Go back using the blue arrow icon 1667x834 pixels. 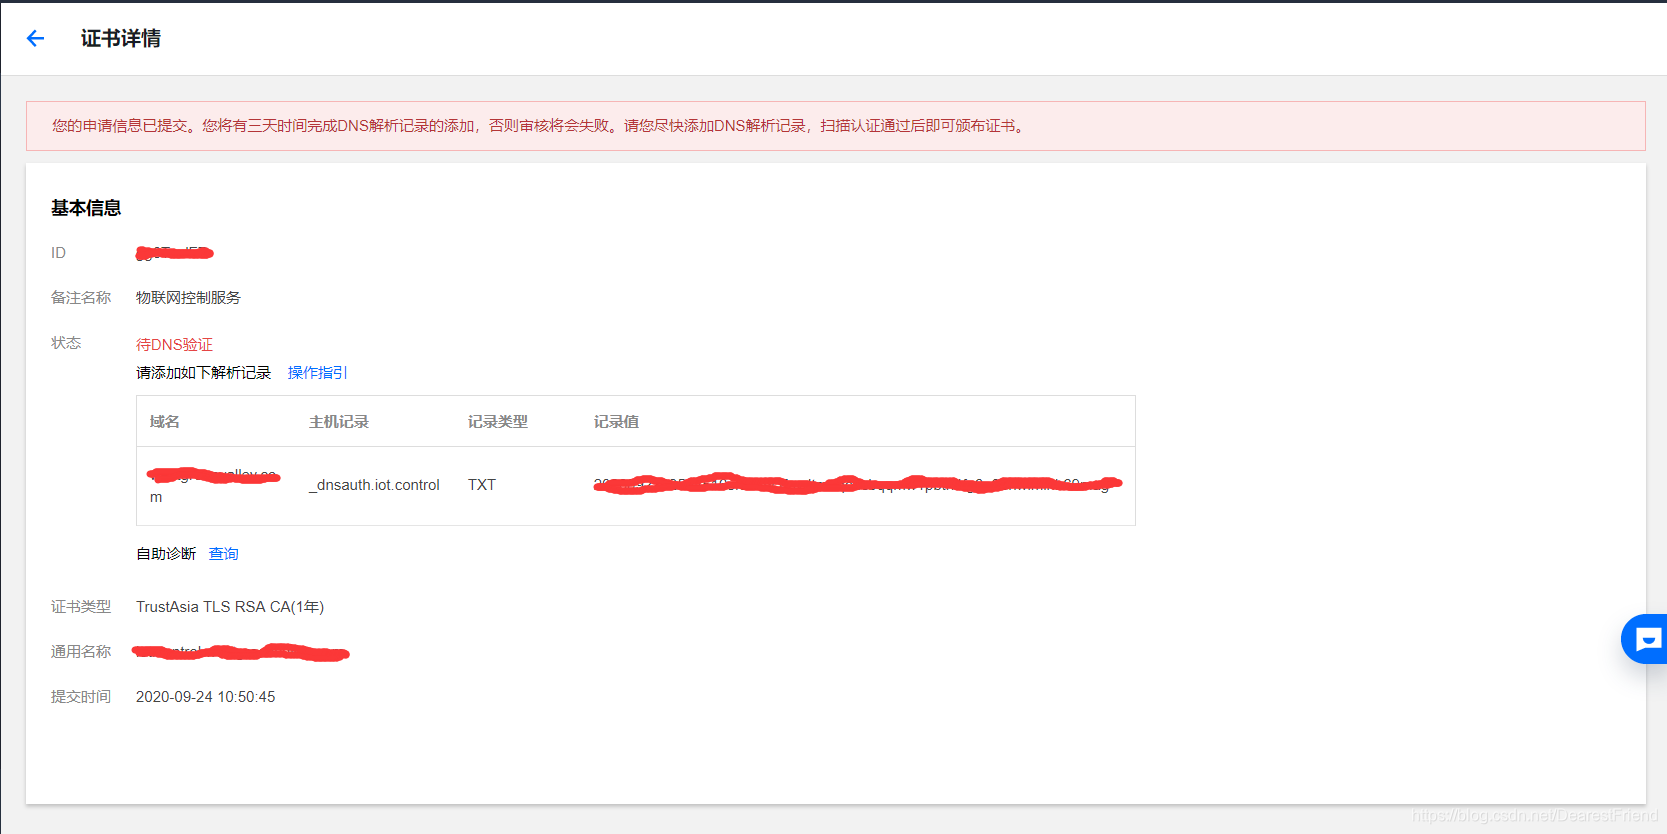point(36,38)
